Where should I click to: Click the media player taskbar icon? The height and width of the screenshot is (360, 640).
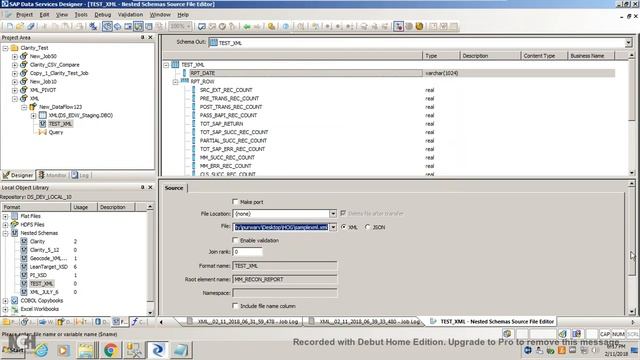63,350
